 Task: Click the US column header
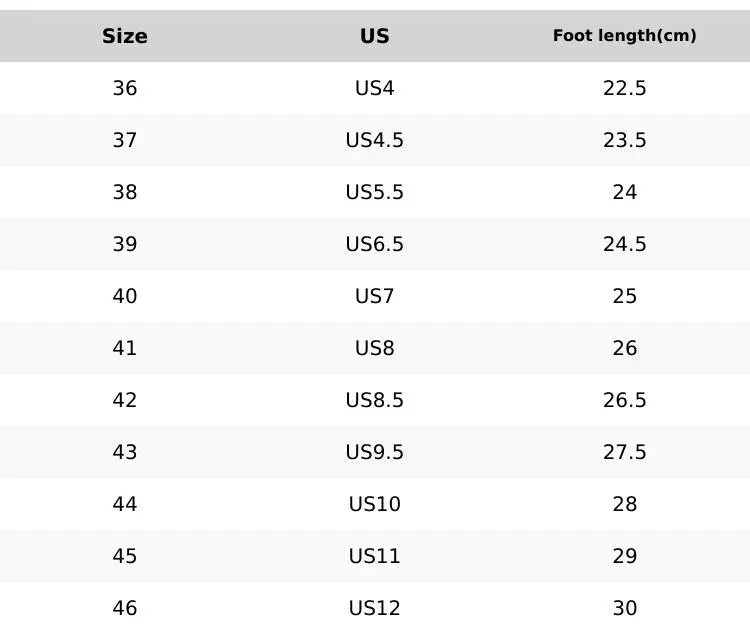375,36
